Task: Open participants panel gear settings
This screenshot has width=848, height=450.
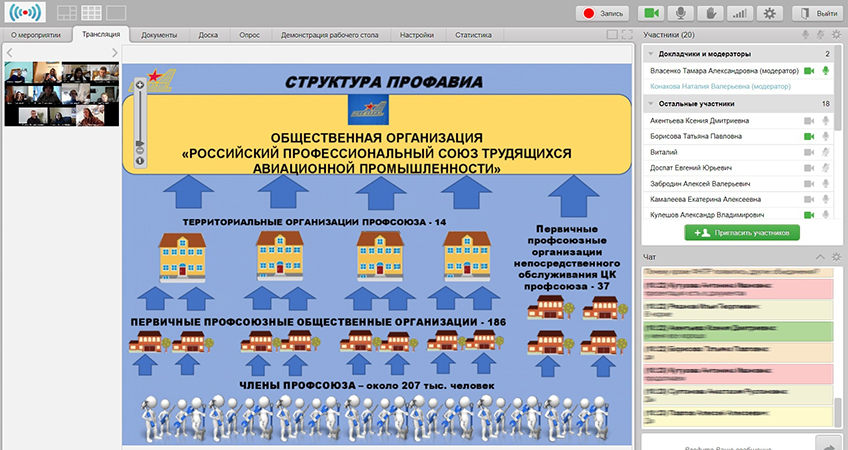Action: pos(837,35)
